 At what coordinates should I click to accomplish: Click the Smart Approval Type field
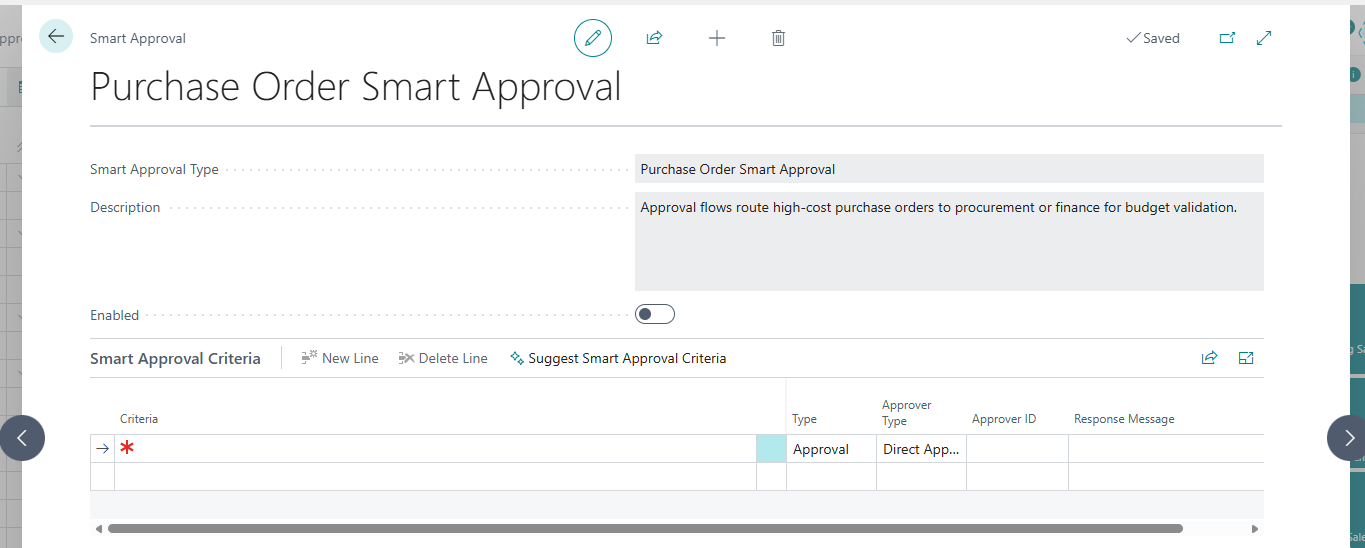(949, 169)
